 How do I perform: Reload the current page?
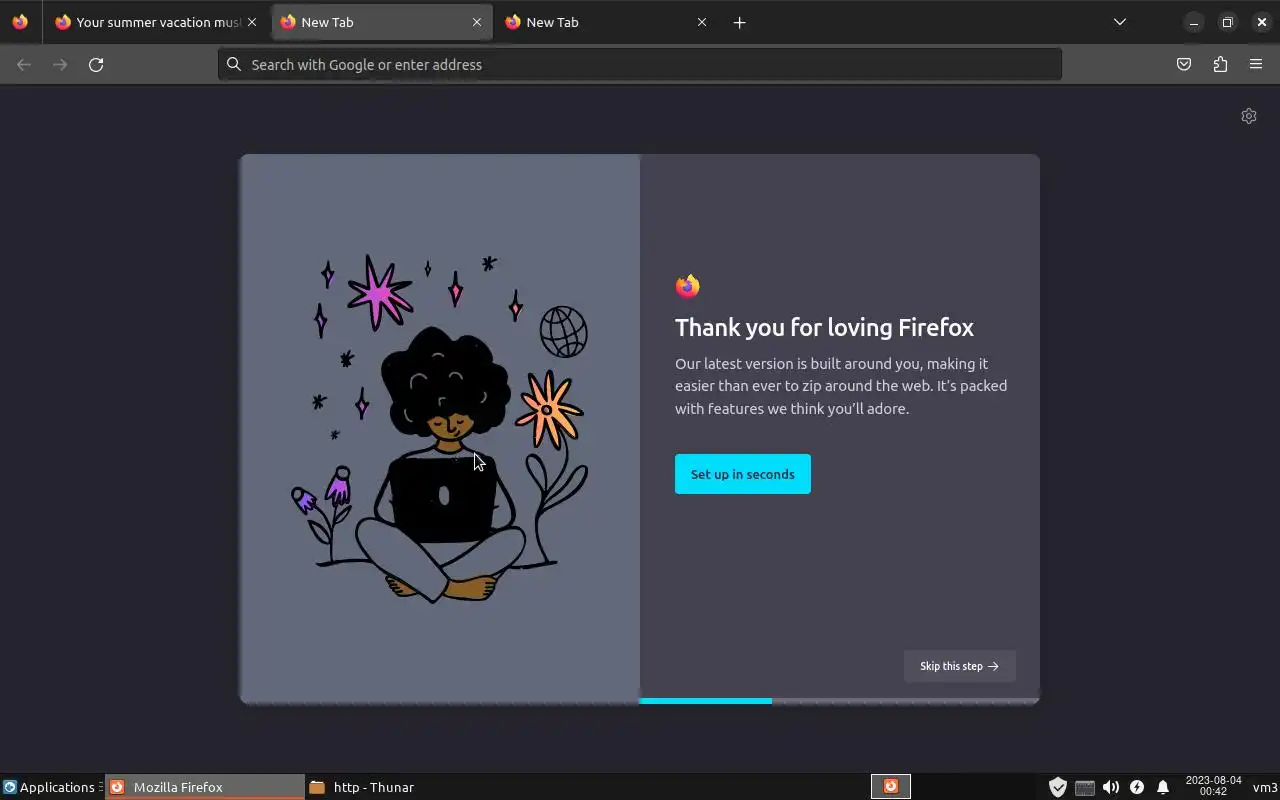96,64
